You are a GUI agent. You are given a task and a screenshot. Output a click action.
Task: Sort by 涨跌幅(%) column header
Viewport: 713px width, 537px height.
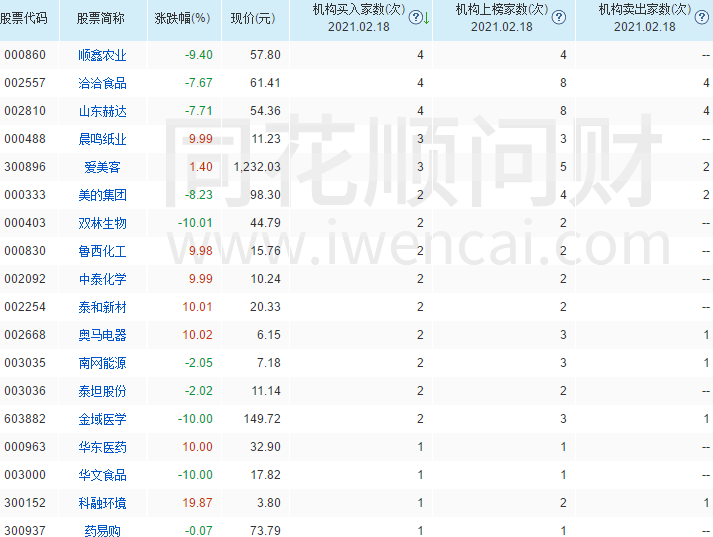(182, 19)
